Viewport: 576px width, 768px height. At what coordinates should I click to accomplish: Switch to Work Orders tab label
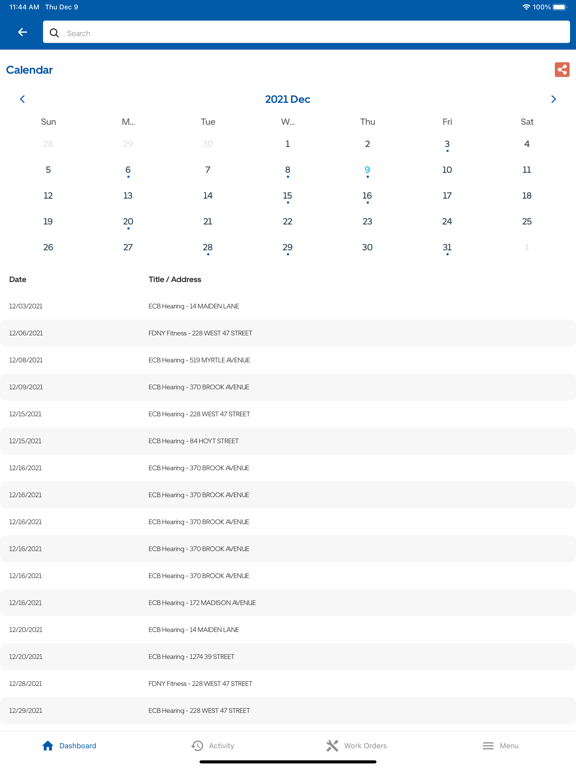pyautogui.click(x=365, y=745)
